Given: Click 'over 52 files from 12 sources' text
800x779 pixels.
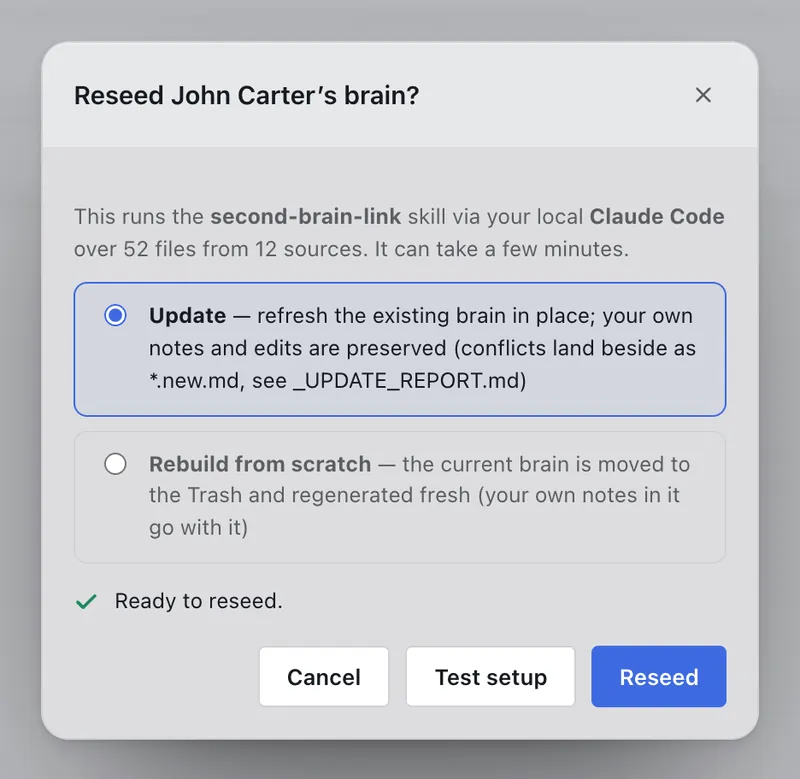Looking at the screenshot, I should pos(220,249).
